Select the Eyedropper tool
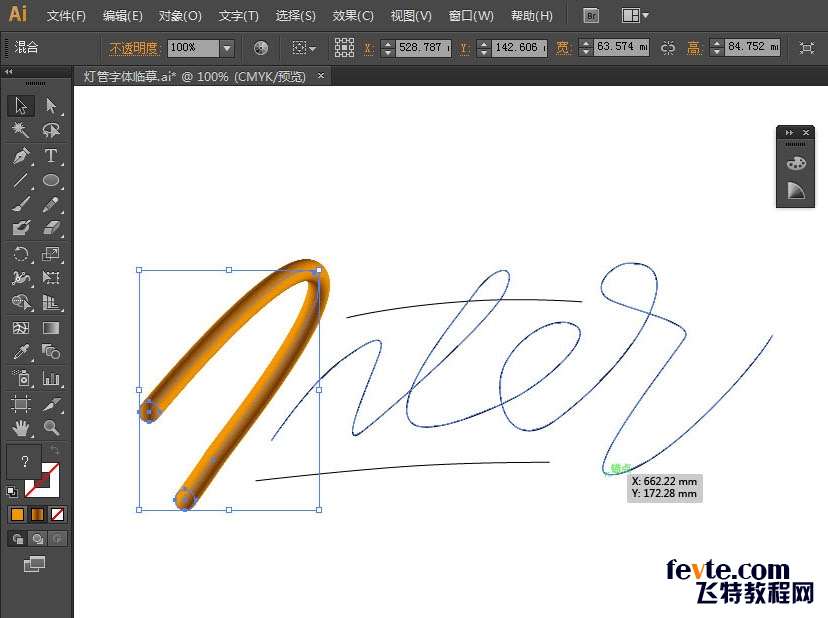Viewport: 828px width, 618px height. pos(21,352)
